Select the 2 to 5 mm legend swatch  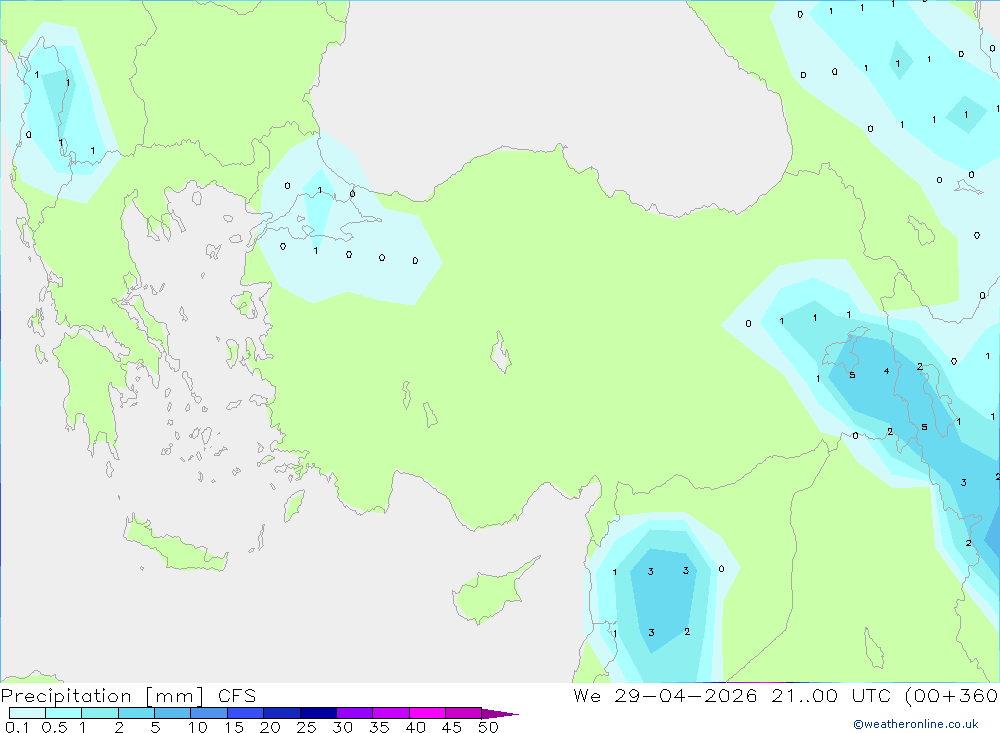point(136,713)
